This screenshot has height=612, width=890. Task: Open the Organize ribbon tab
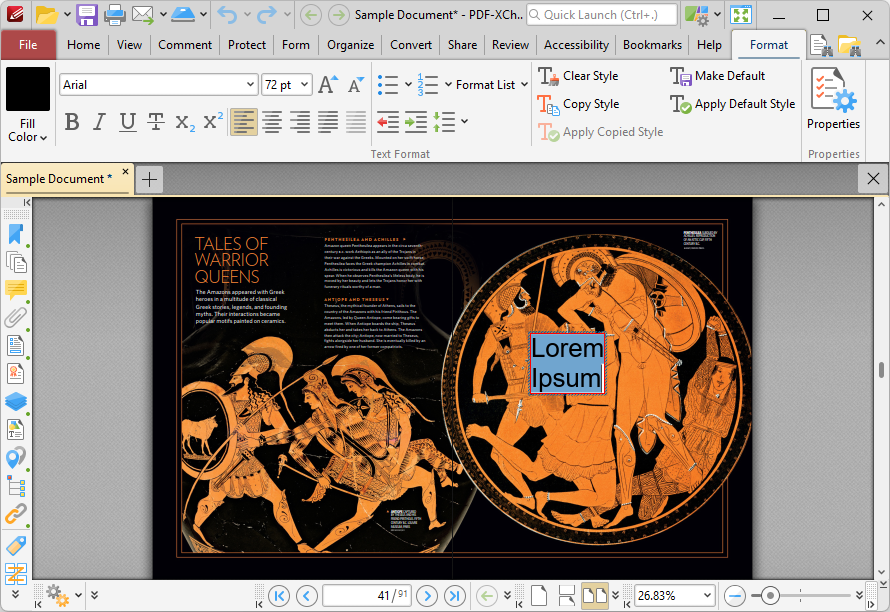pyautogui.click(x=350, y=45)
